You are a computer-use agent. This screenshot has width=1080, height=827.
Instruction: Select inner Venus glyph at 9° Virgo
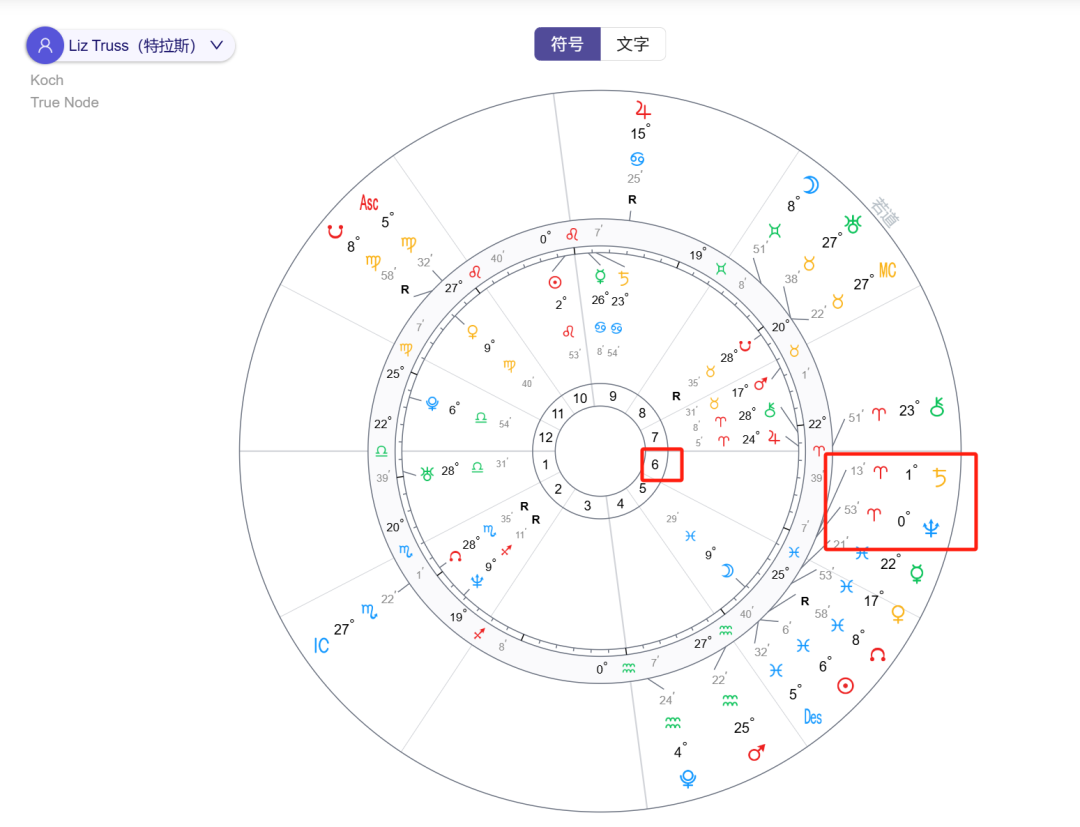(x=472, y=332)
